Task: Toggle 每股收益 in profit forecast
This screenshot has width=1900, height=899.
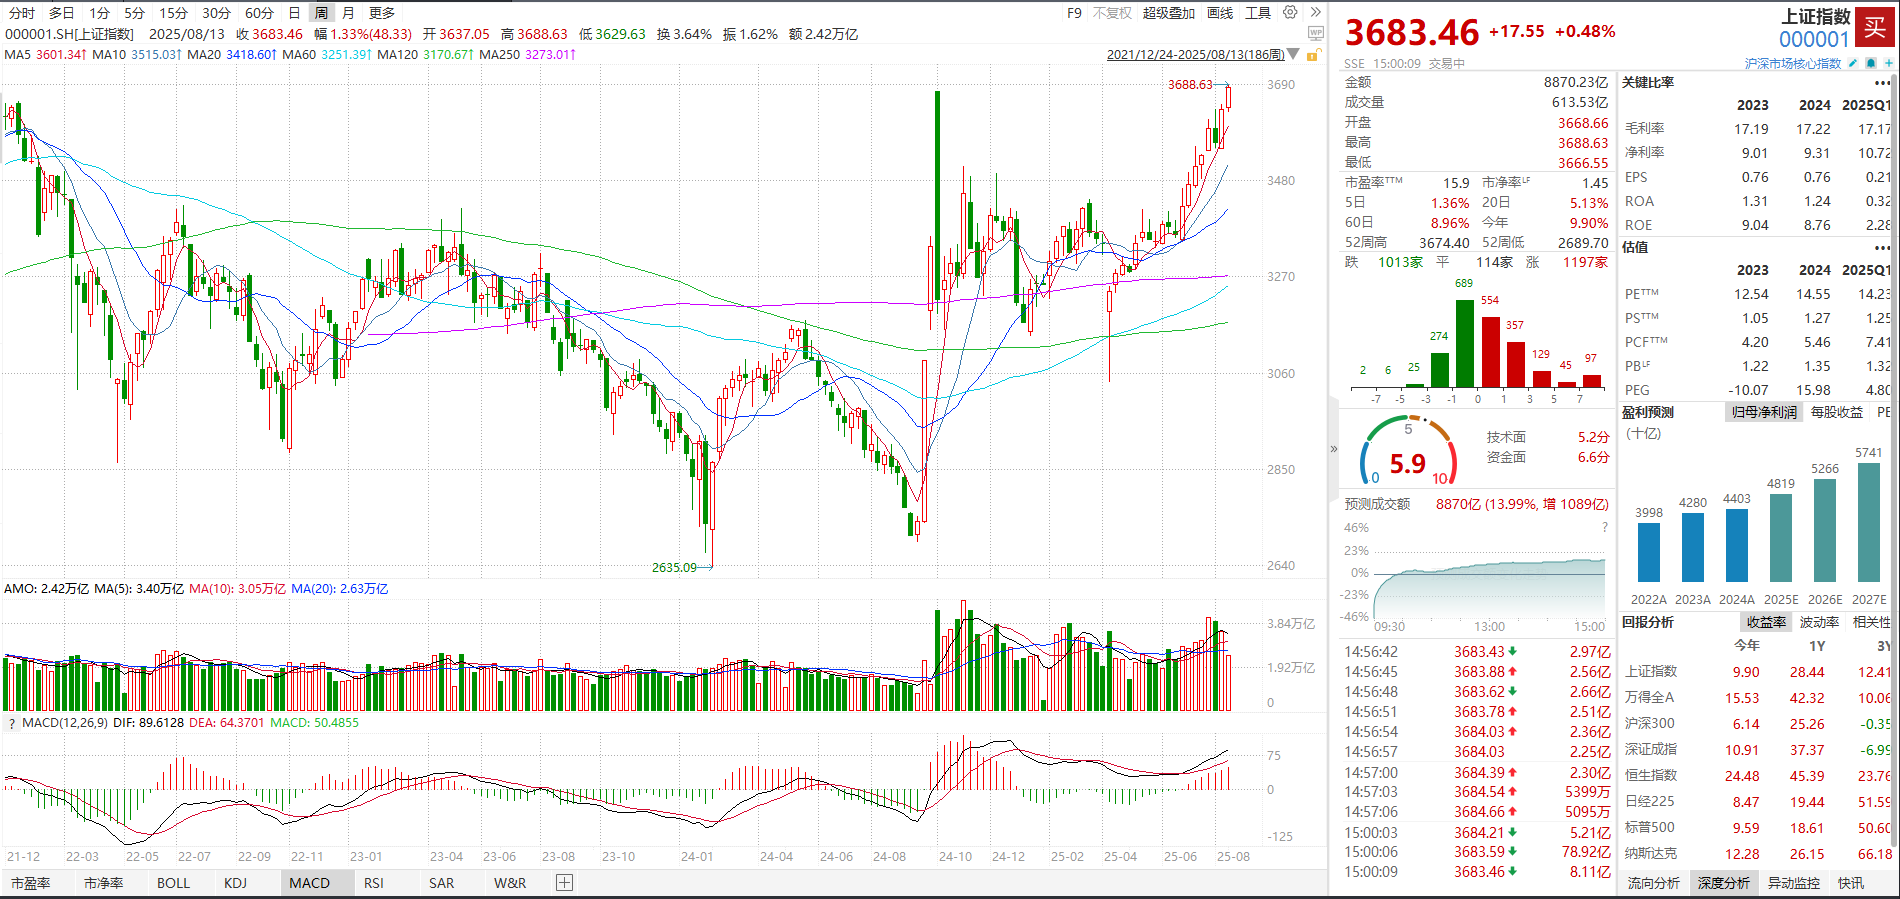Action: click(1837, 412)
